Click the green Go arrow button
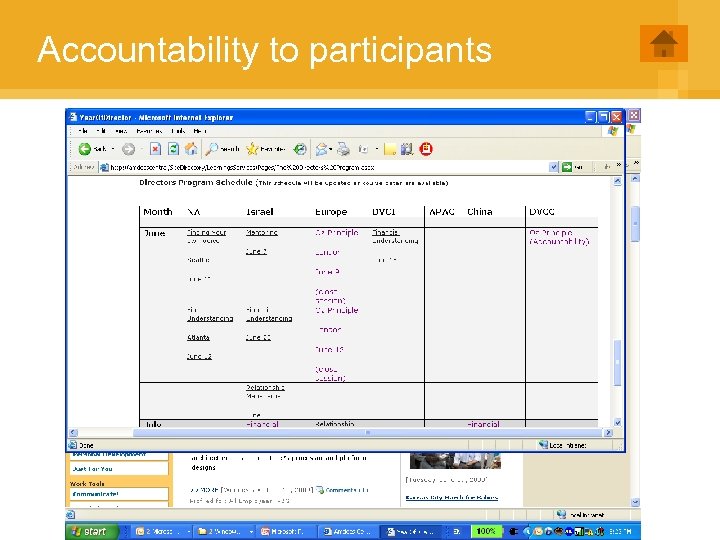This screenshot has height=540, width=720. coord(567,167)
